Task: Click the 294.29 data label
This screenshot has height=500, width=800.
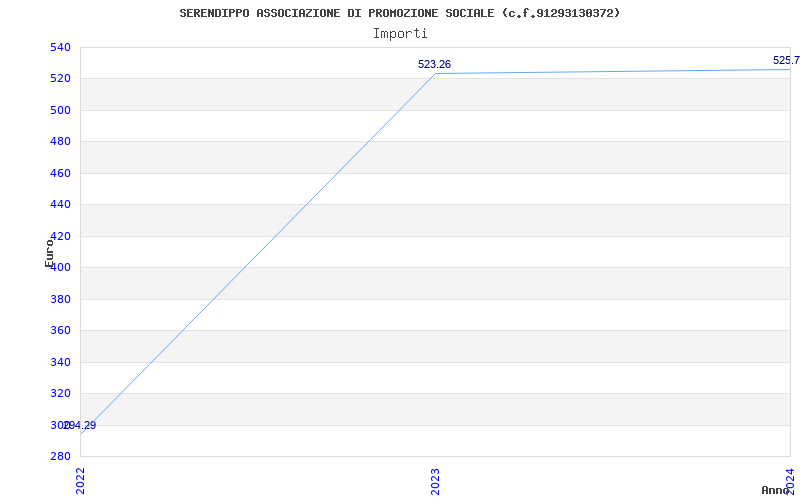Action: [x=80, y=426]
